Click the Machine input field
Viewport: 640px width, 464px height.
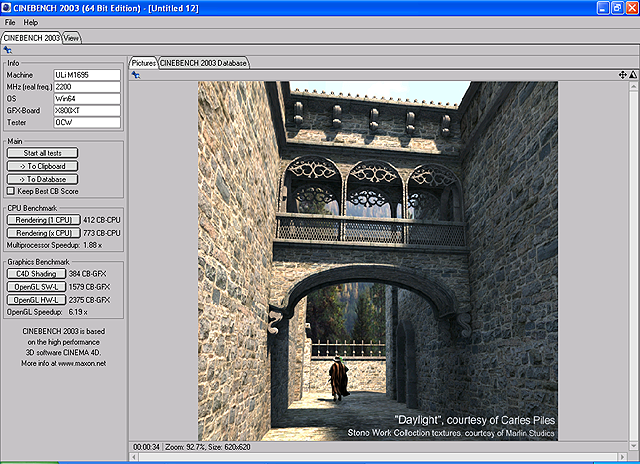coord(87,75)
